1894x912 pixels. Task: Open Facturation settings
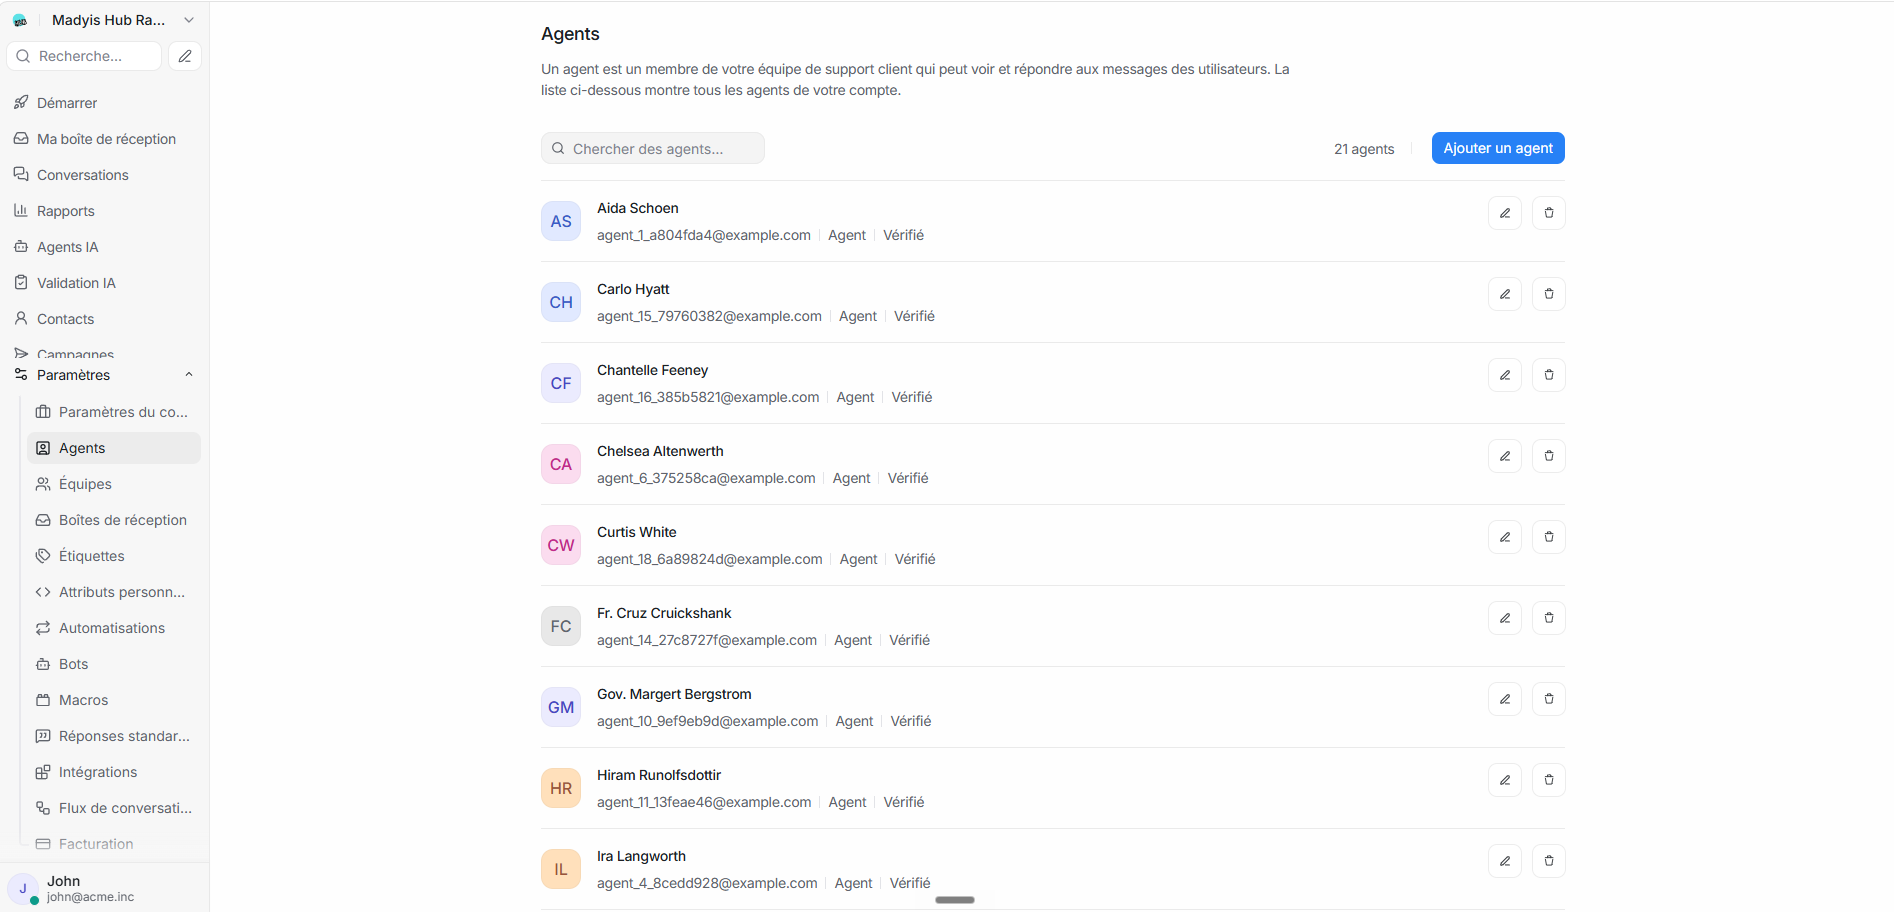[114, 844]
